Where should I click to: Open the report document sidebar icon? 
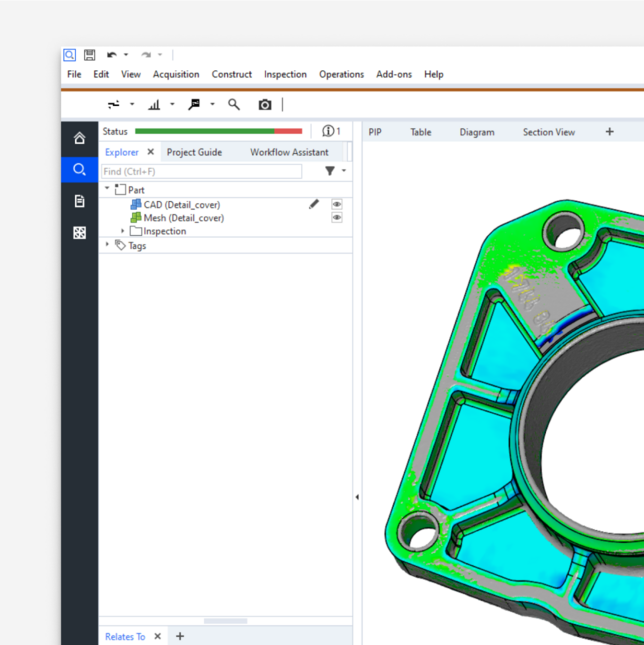pos(80,201)
